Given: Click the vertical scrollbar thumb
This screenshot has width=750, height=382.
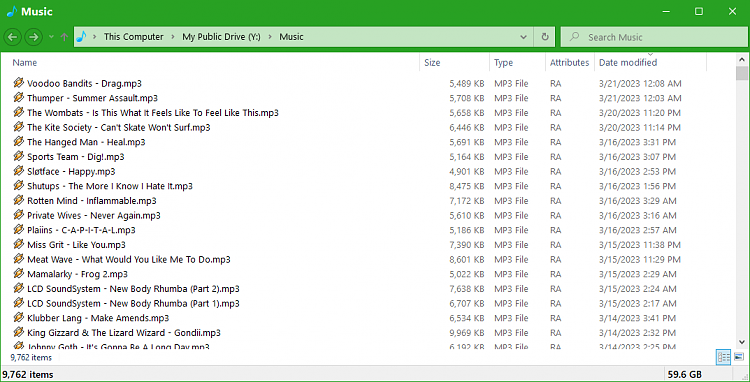Looking at the screenshot, I should [742, 73].
